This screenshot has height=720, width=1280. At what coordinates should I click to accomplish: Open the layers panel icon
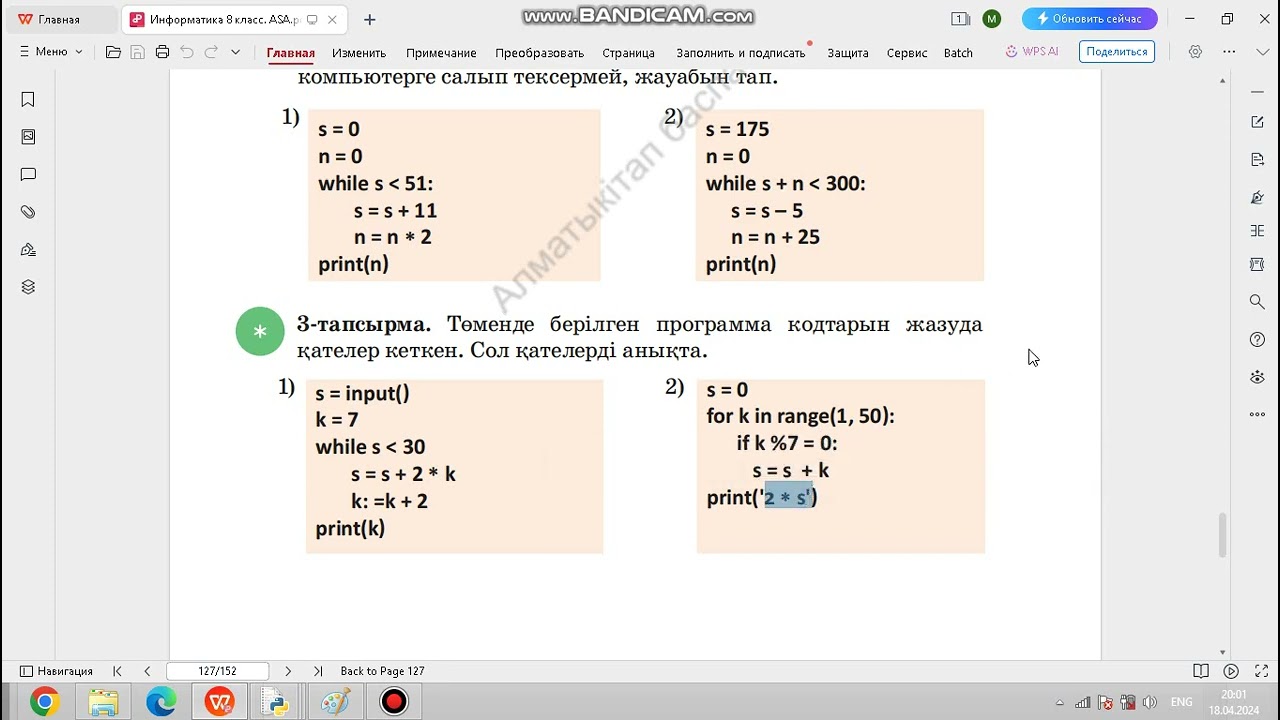[28, 287]
